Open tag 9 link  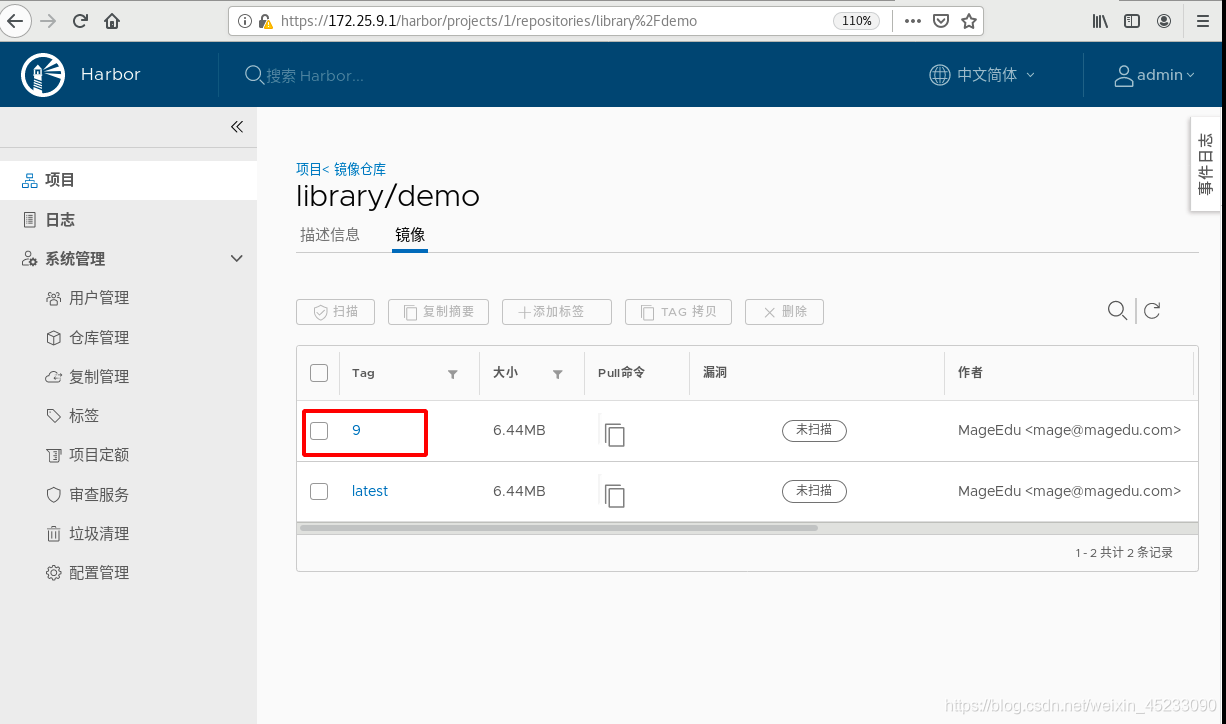click(x=356, y=430)
